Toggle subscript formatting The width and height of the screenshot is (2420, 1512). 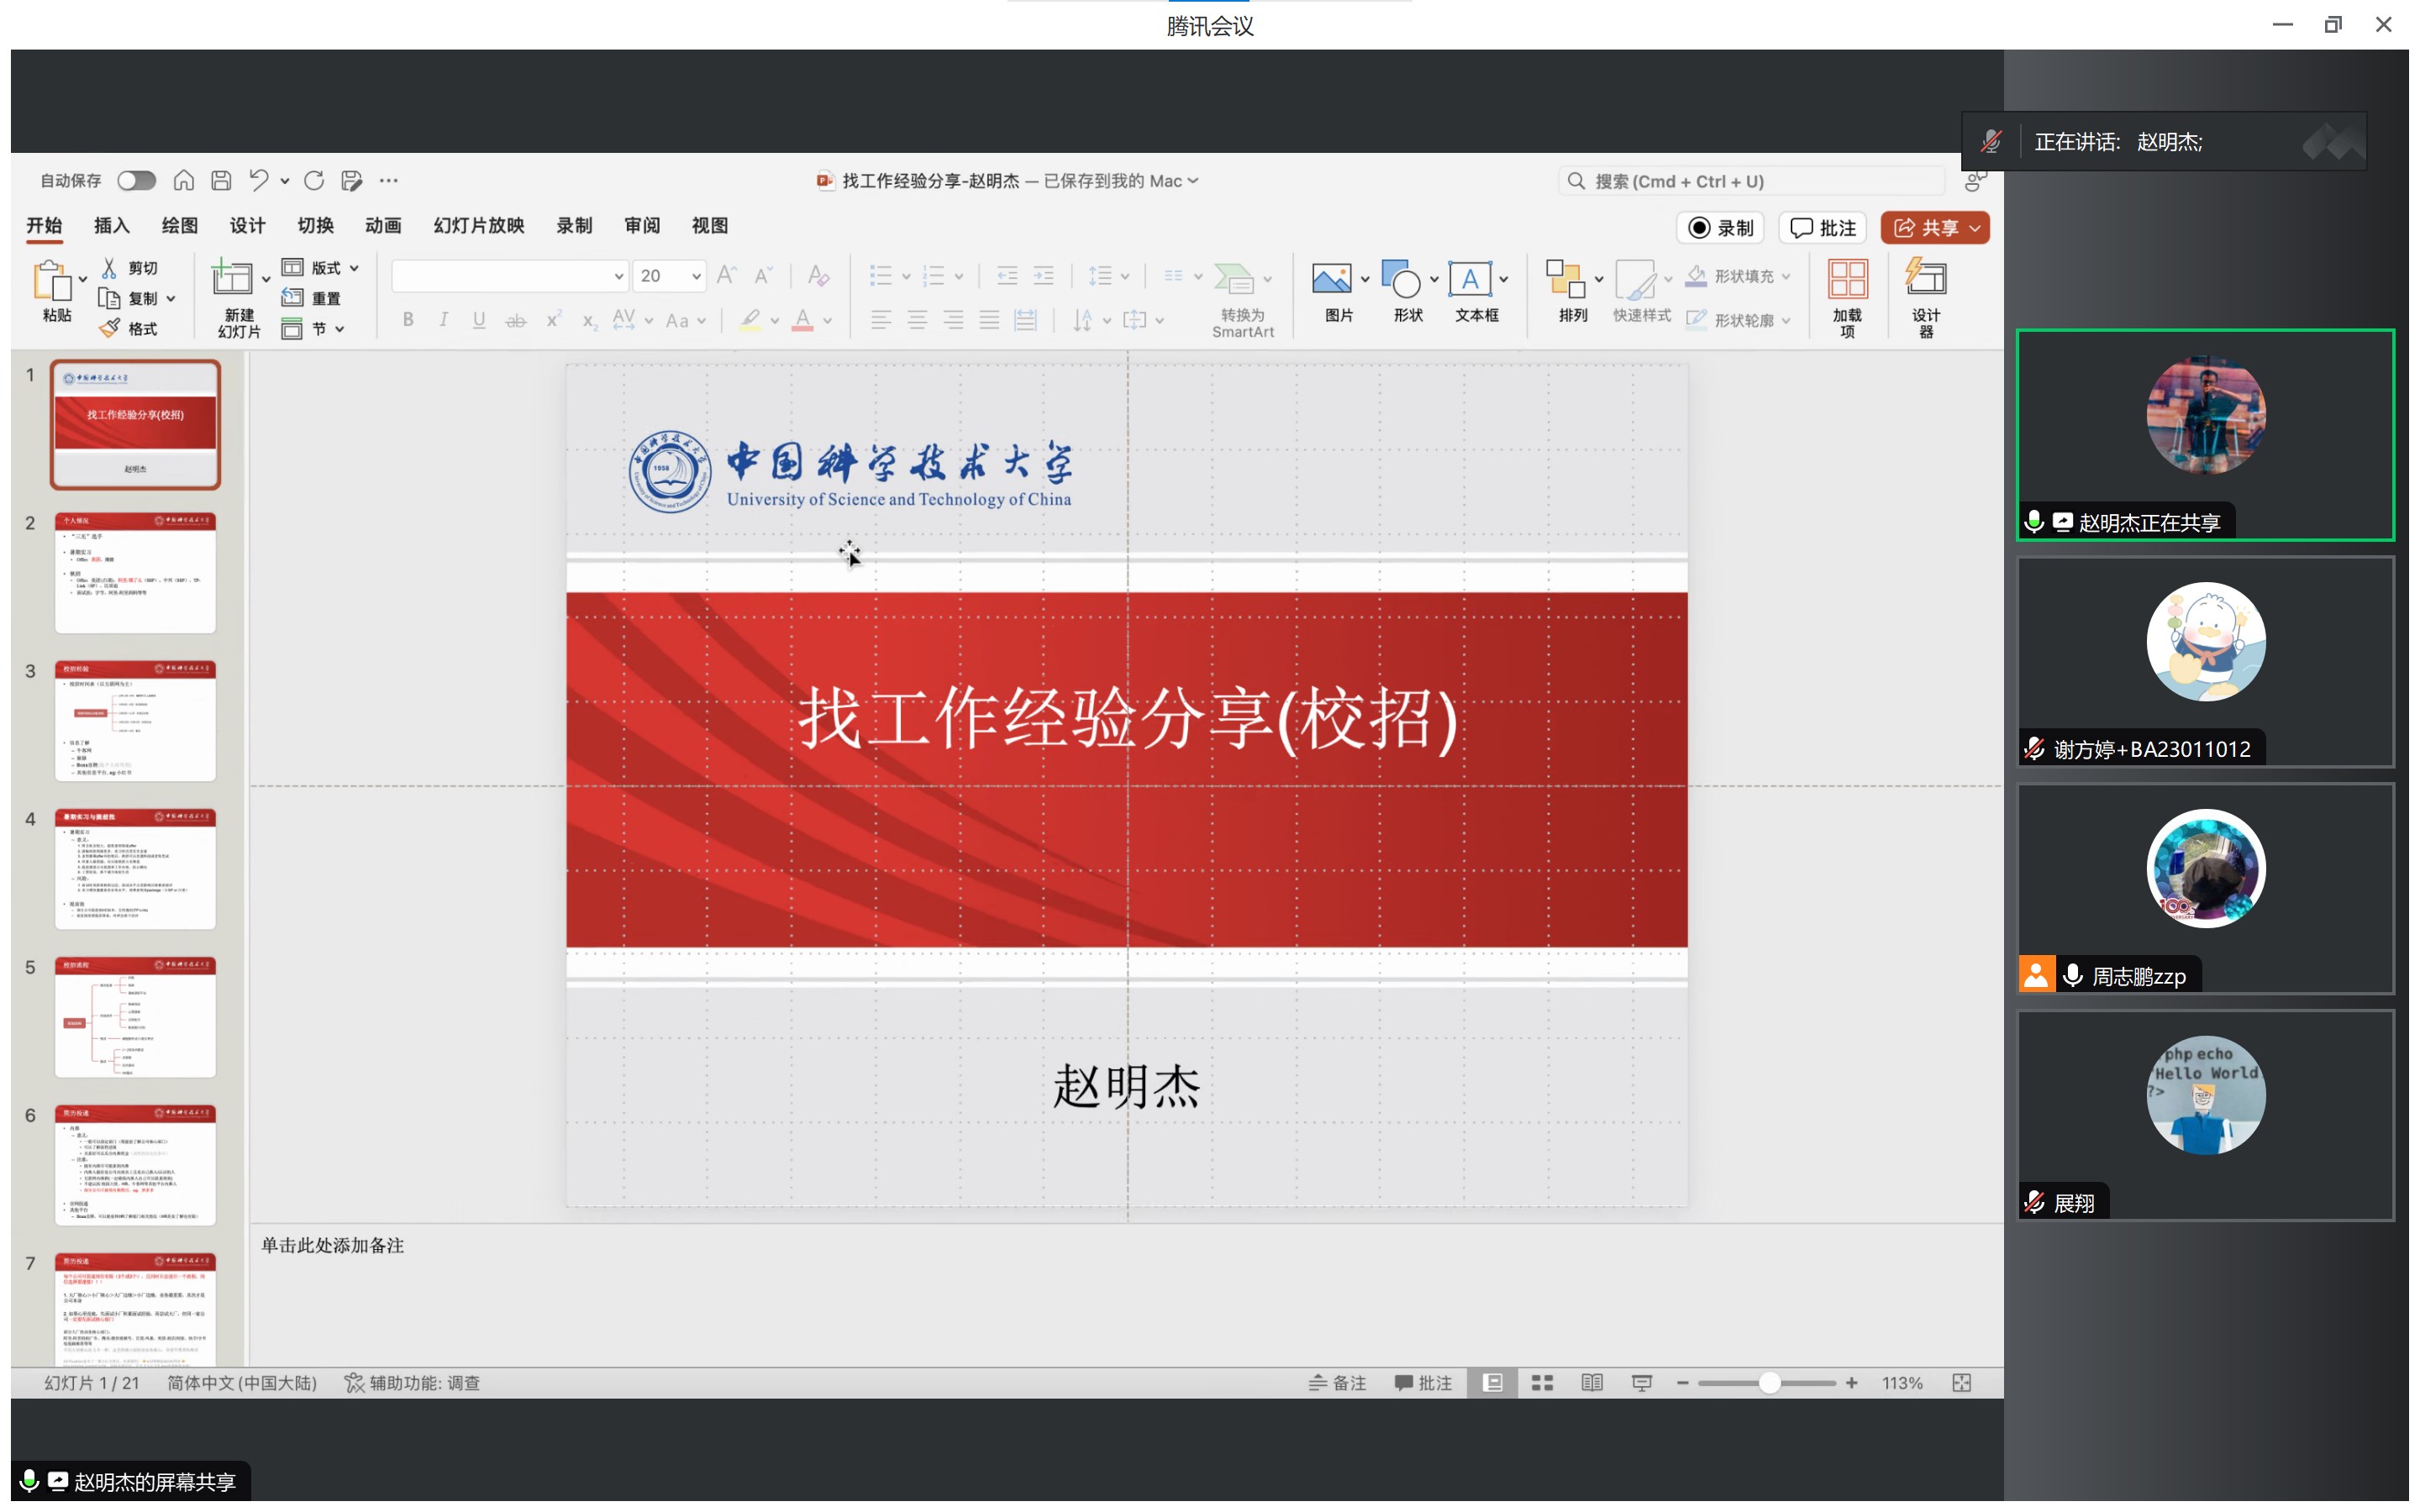pos(589,320)
